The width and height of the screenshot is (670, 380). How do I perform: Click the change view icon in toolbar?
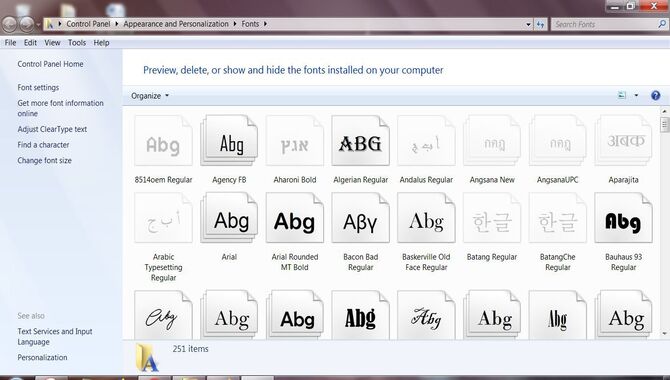click(x=622, y=95)
